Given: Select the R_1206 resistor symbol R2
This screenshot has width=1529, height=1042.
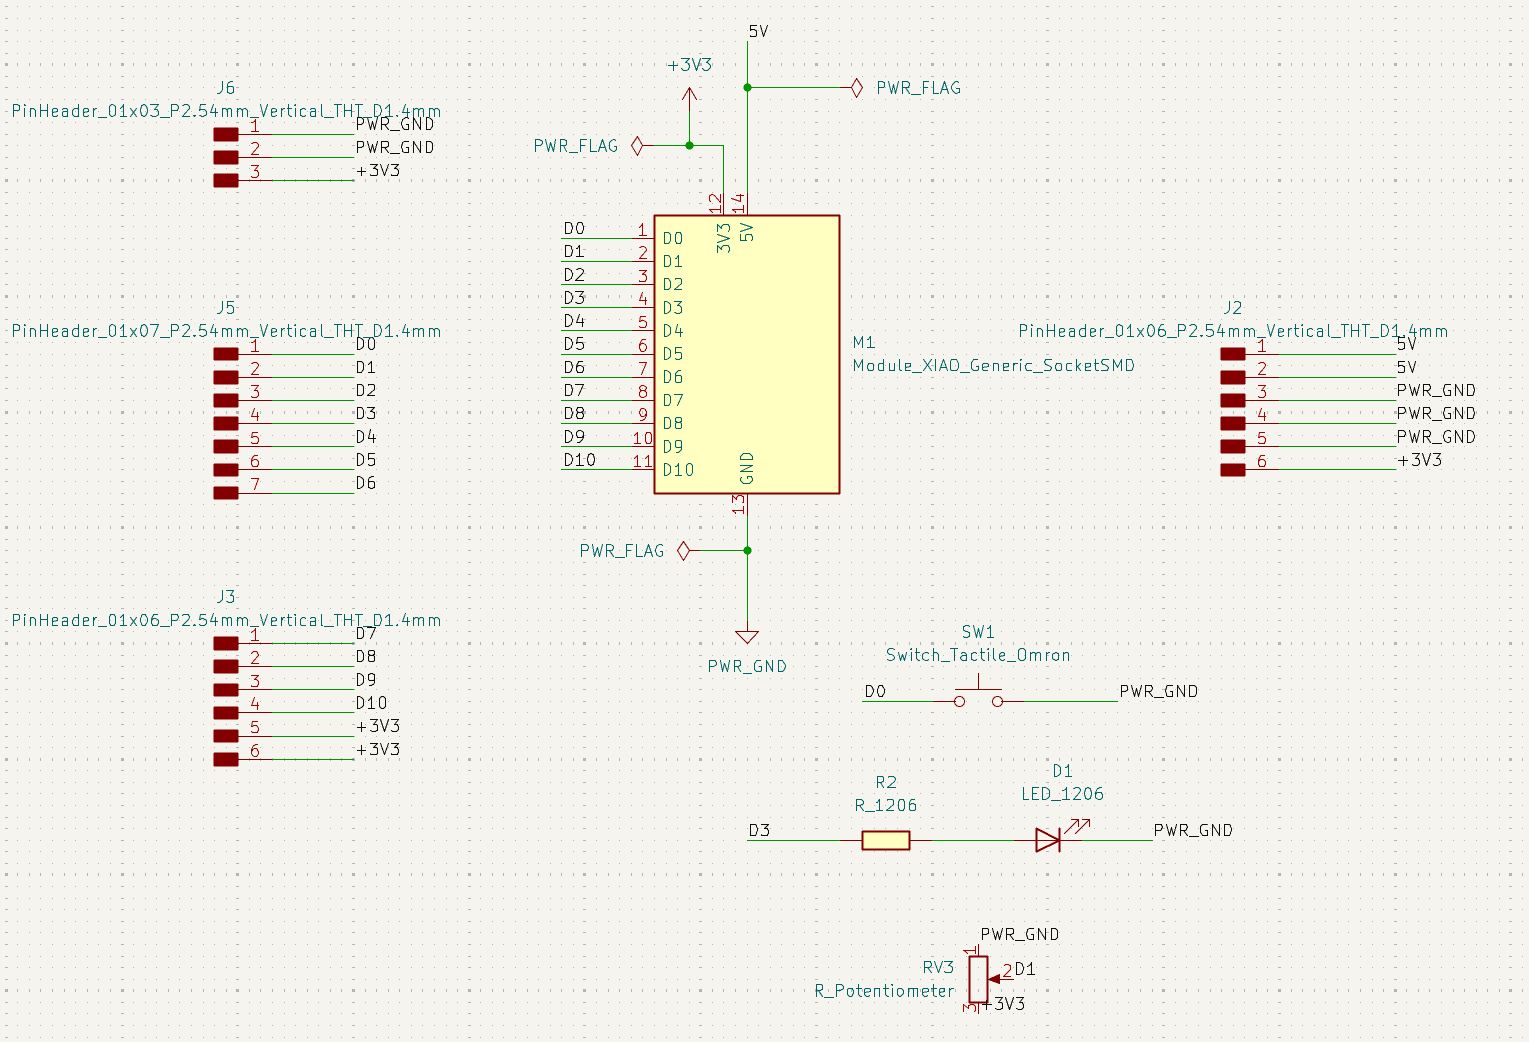Looking at the screenshot, I should [884, 840].
